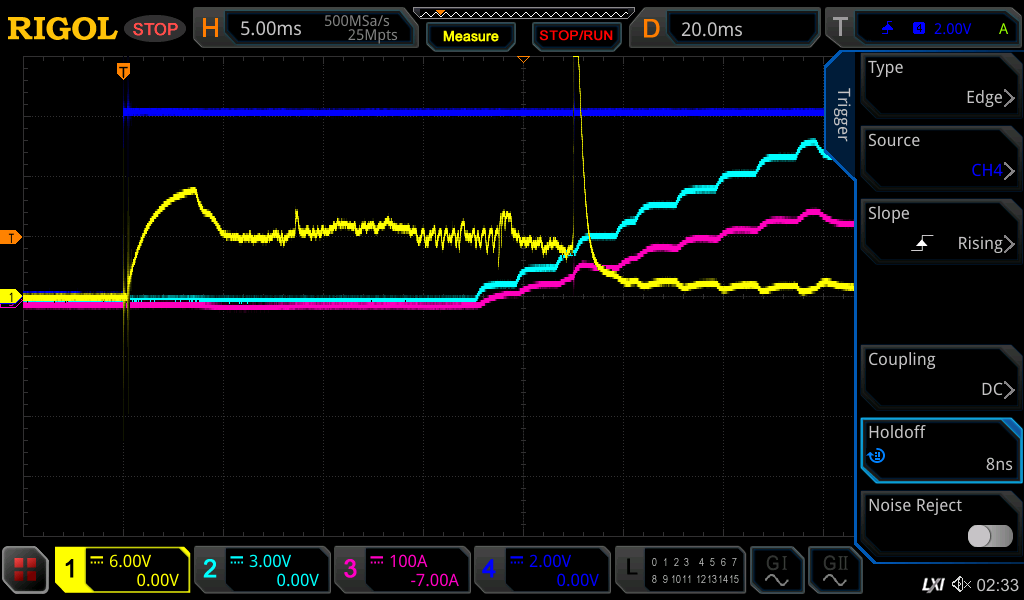Click the GI signal generator icon

click(776, 570)
